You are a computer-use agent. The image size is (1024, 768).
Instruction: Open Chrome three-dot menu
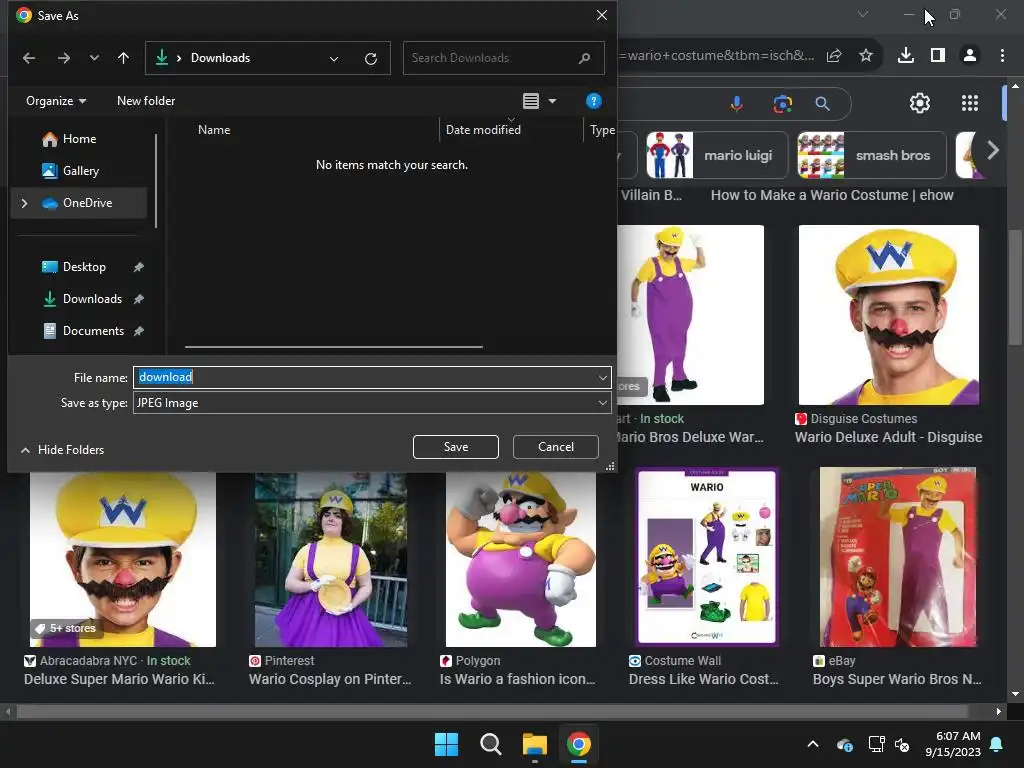click(1002, 56)
